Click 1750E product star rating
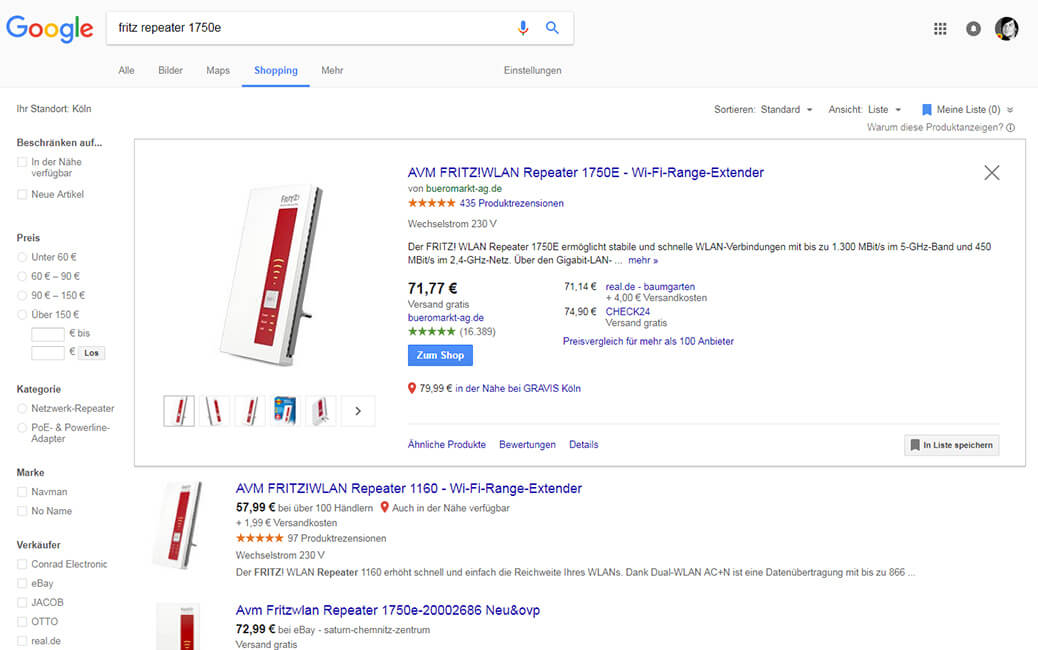Viewport: 1038px width, 650px height. pos(432,203)
